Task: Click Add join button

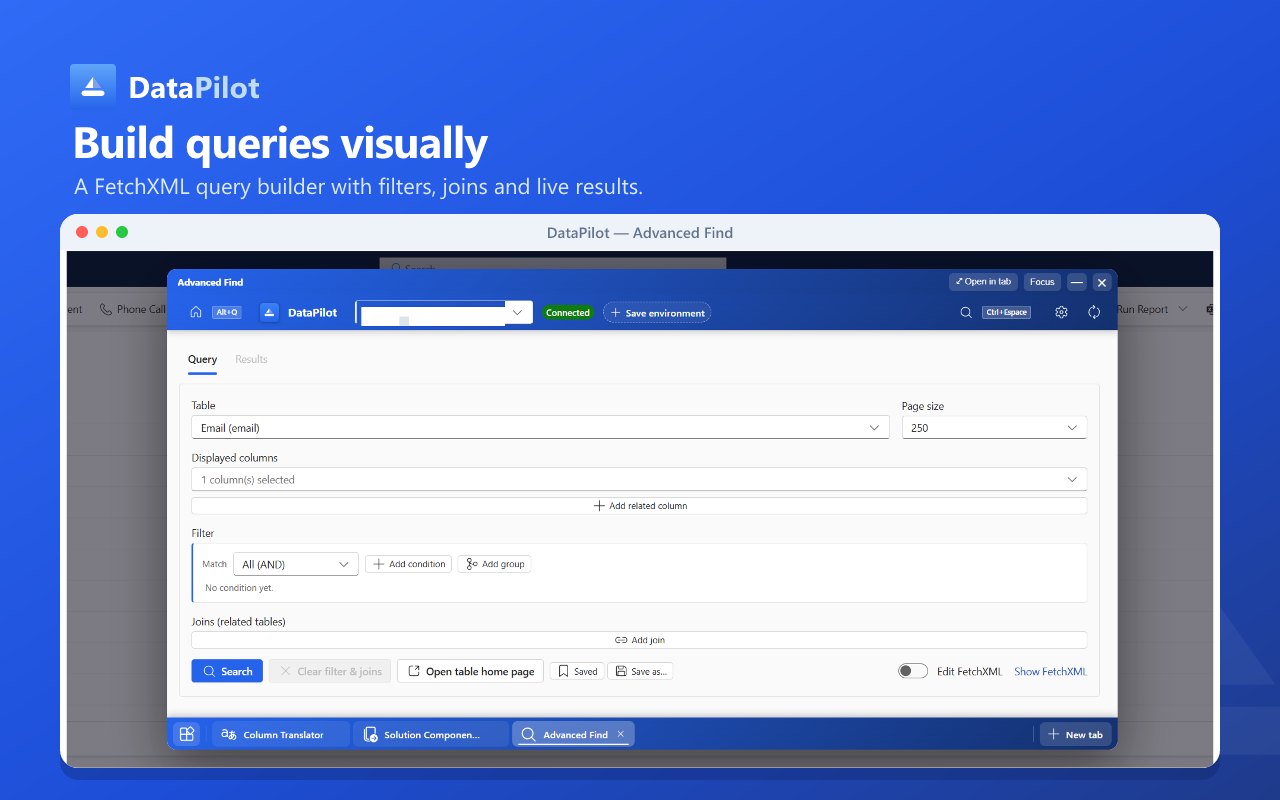Action: [639, 640]
